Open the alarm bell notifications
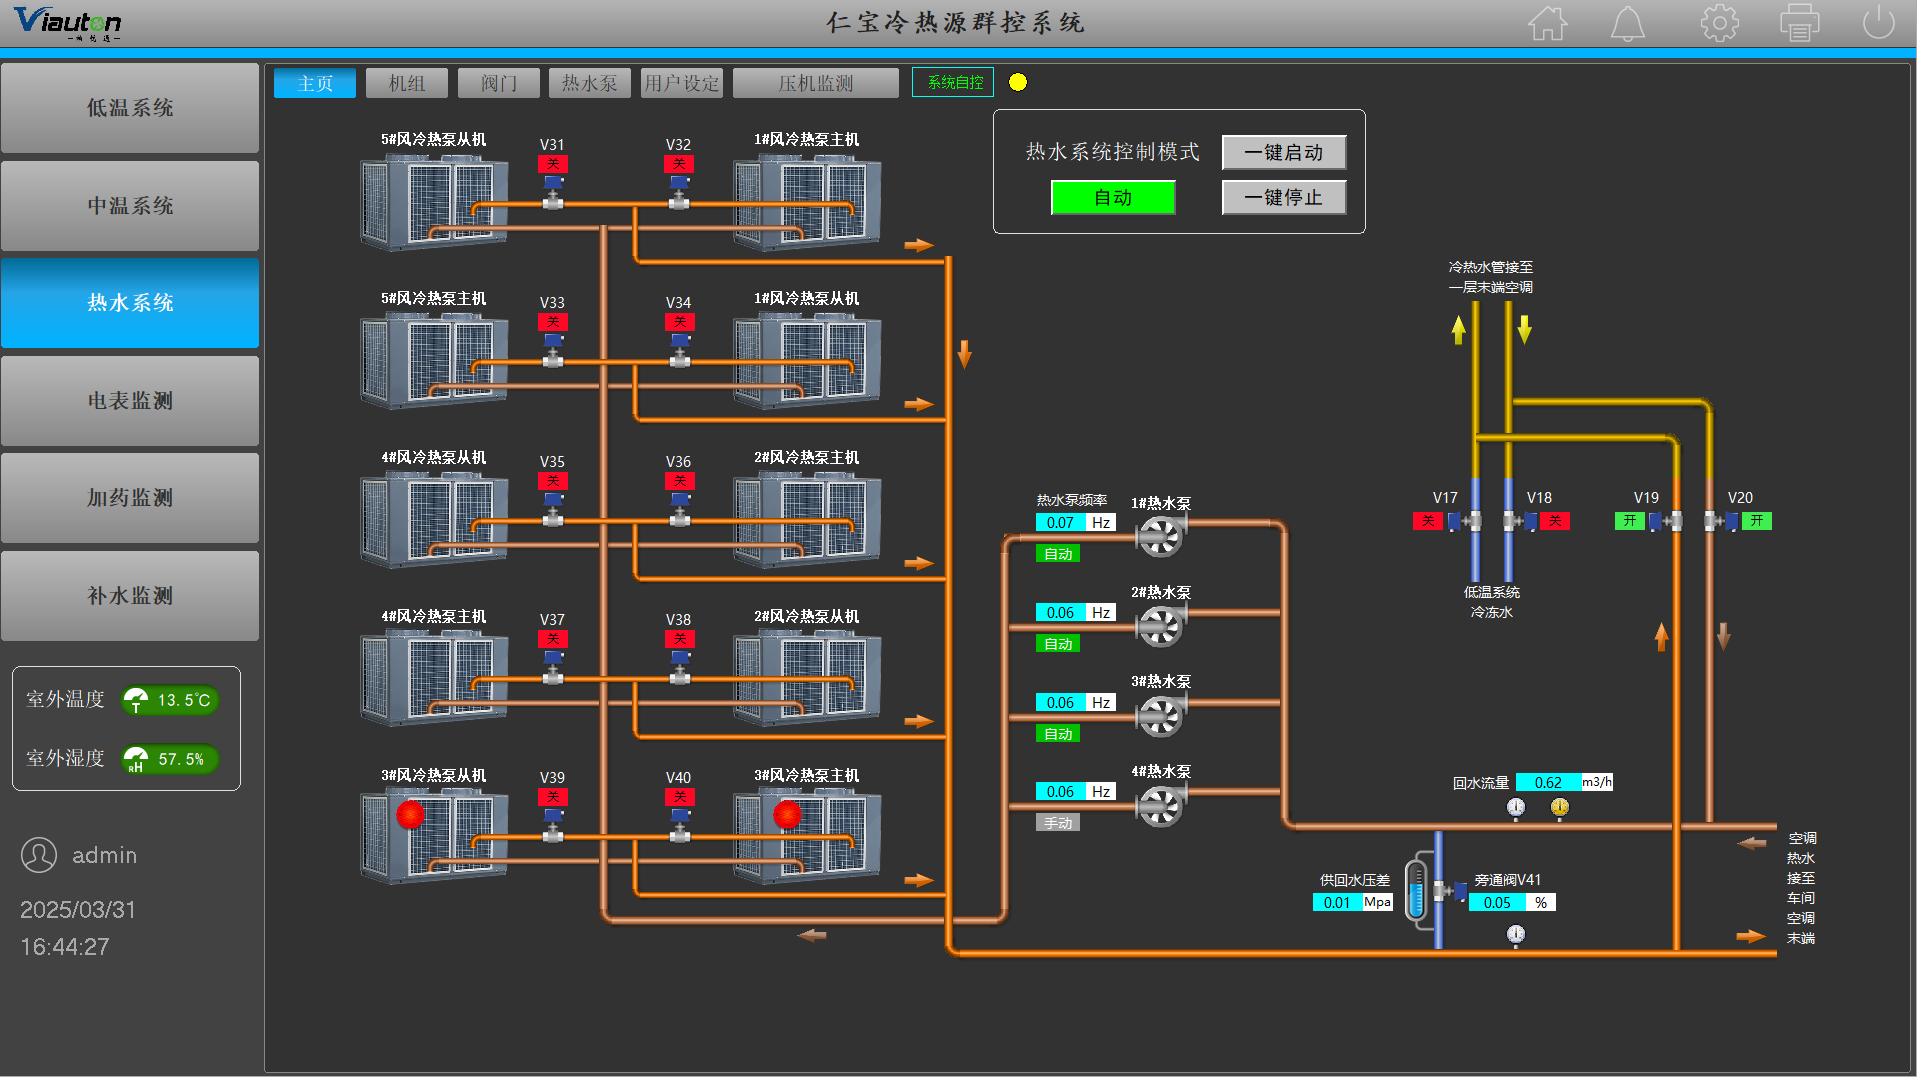This screenshot has width=1917, height=1077. point(1627,23)
